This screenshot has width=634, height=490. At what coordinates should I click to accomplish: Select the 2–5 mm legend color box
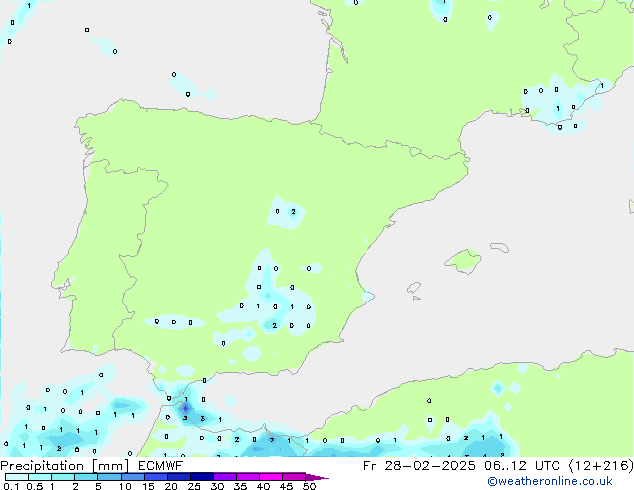(86, 477)
